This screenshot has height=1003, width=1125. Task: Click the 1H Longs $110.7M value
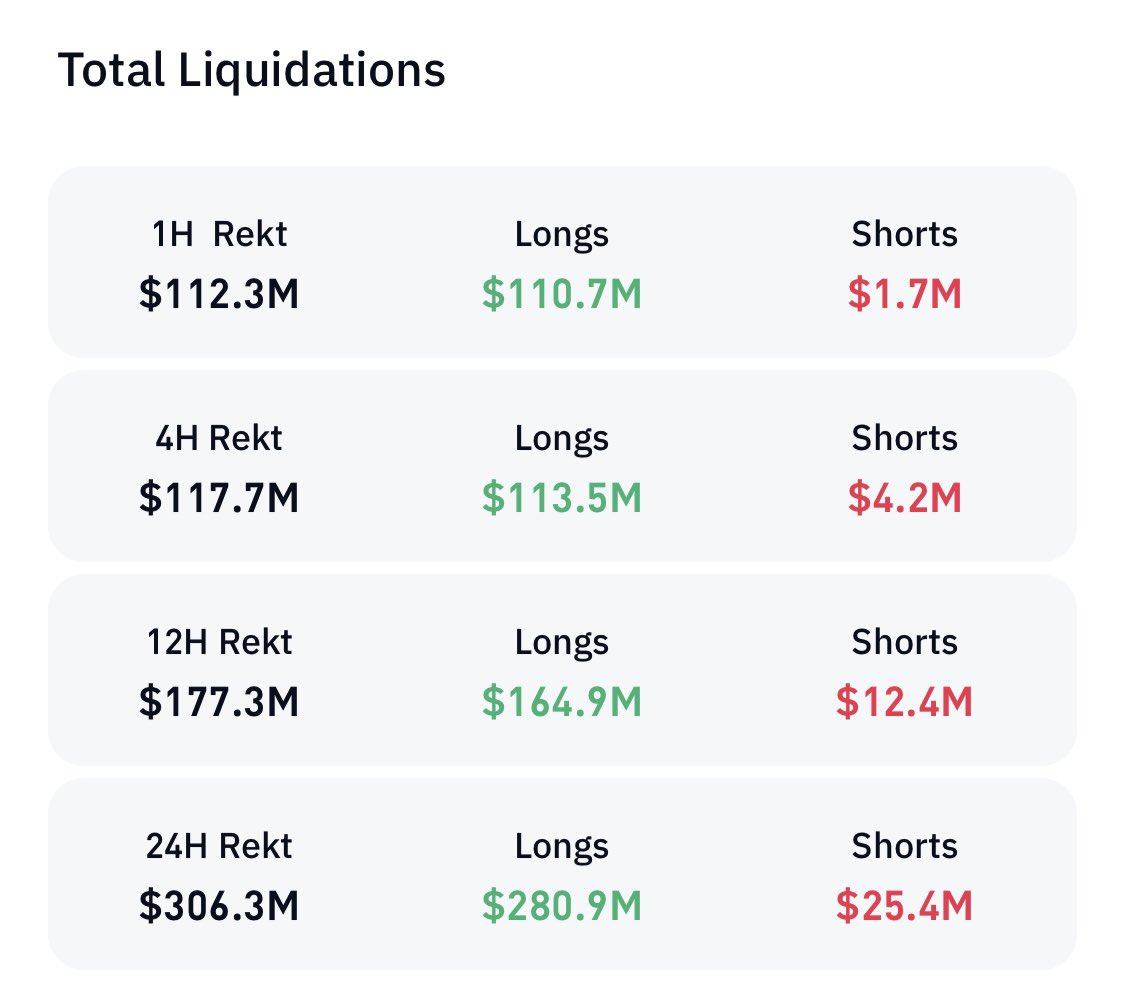coord(562,293)
